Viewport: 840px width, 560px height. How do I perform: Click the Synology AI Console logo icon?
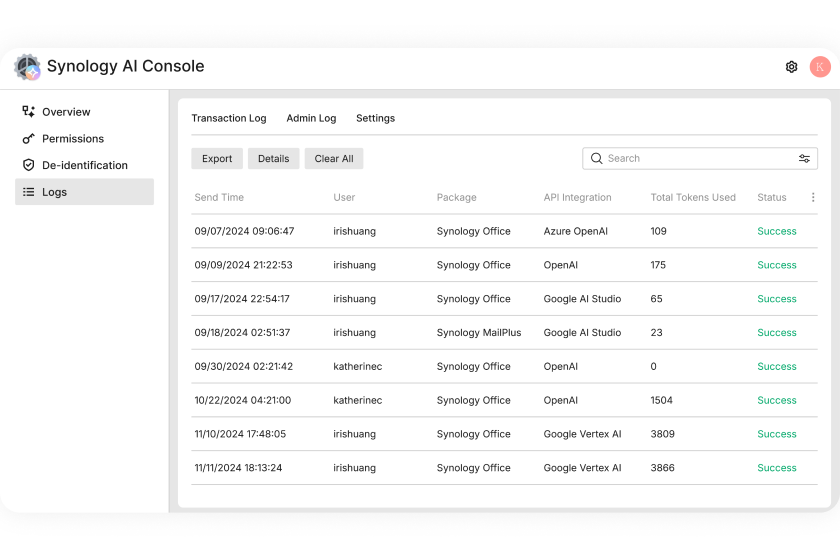(x=27, y=67)
